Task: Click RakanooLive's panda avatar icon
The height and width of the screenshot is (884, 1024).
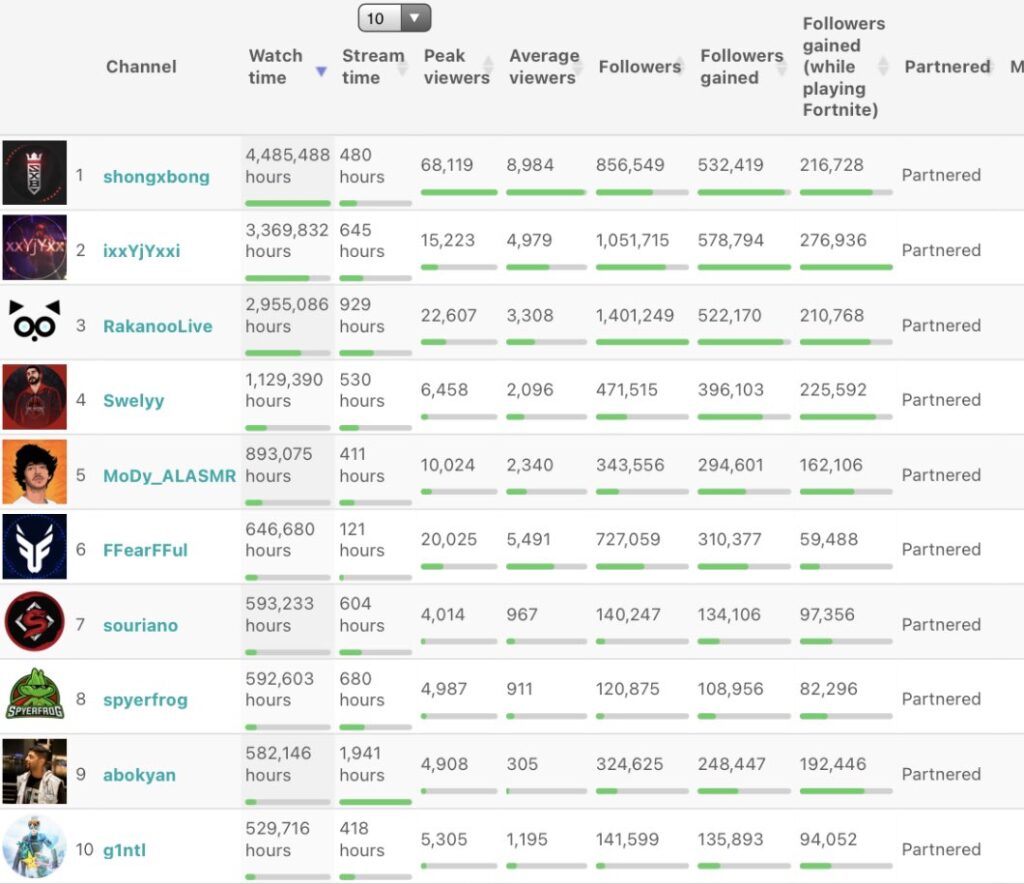Action: click(x=34, y=322)
